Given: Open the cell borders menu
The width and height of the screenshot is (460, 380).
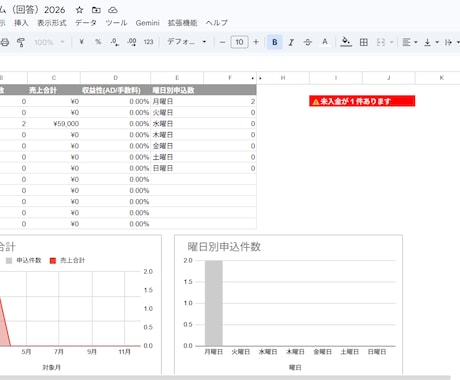Looking at the screenshot, I should tap(364, 42).
